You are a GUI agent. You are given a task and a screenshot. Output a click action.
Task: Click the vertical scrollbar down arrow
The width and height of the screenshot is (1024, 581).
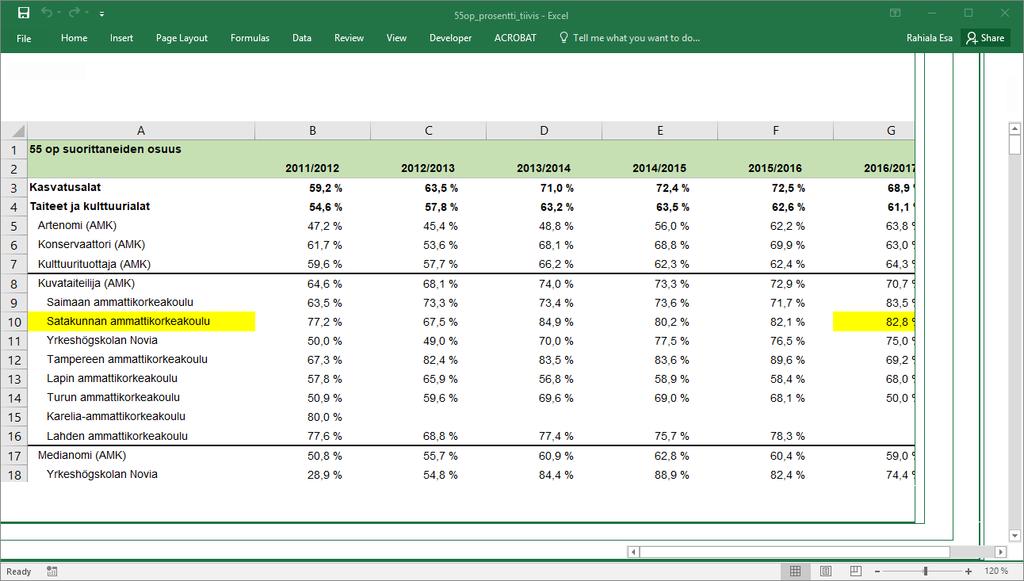pos(1015,536)
